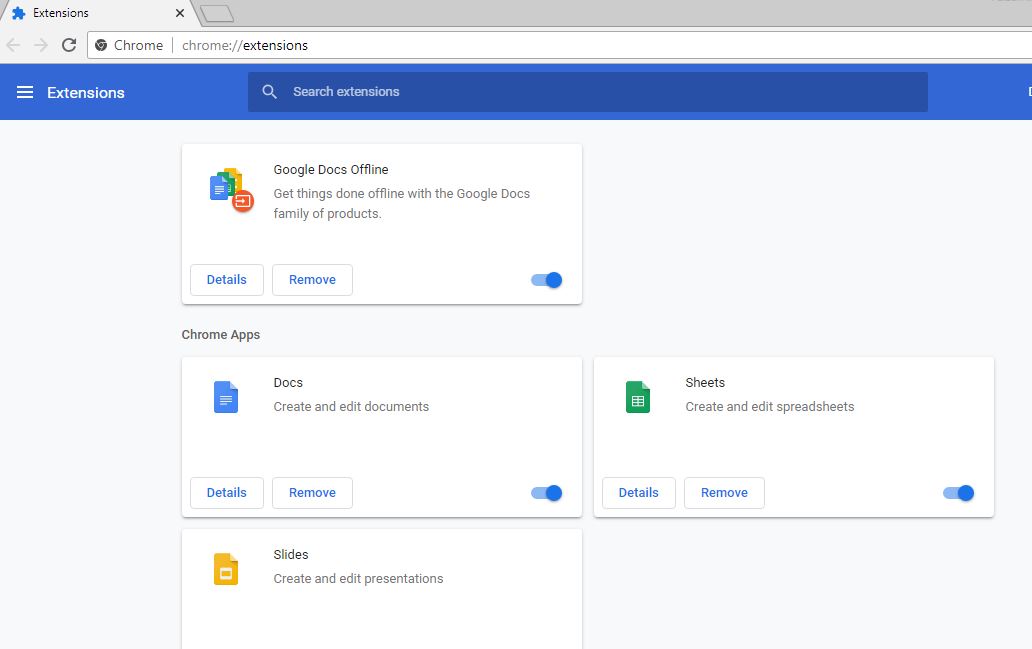Screen dimensions: 1032x649
Task: Click 'Create and edit presentations' text
Action: 359,579
